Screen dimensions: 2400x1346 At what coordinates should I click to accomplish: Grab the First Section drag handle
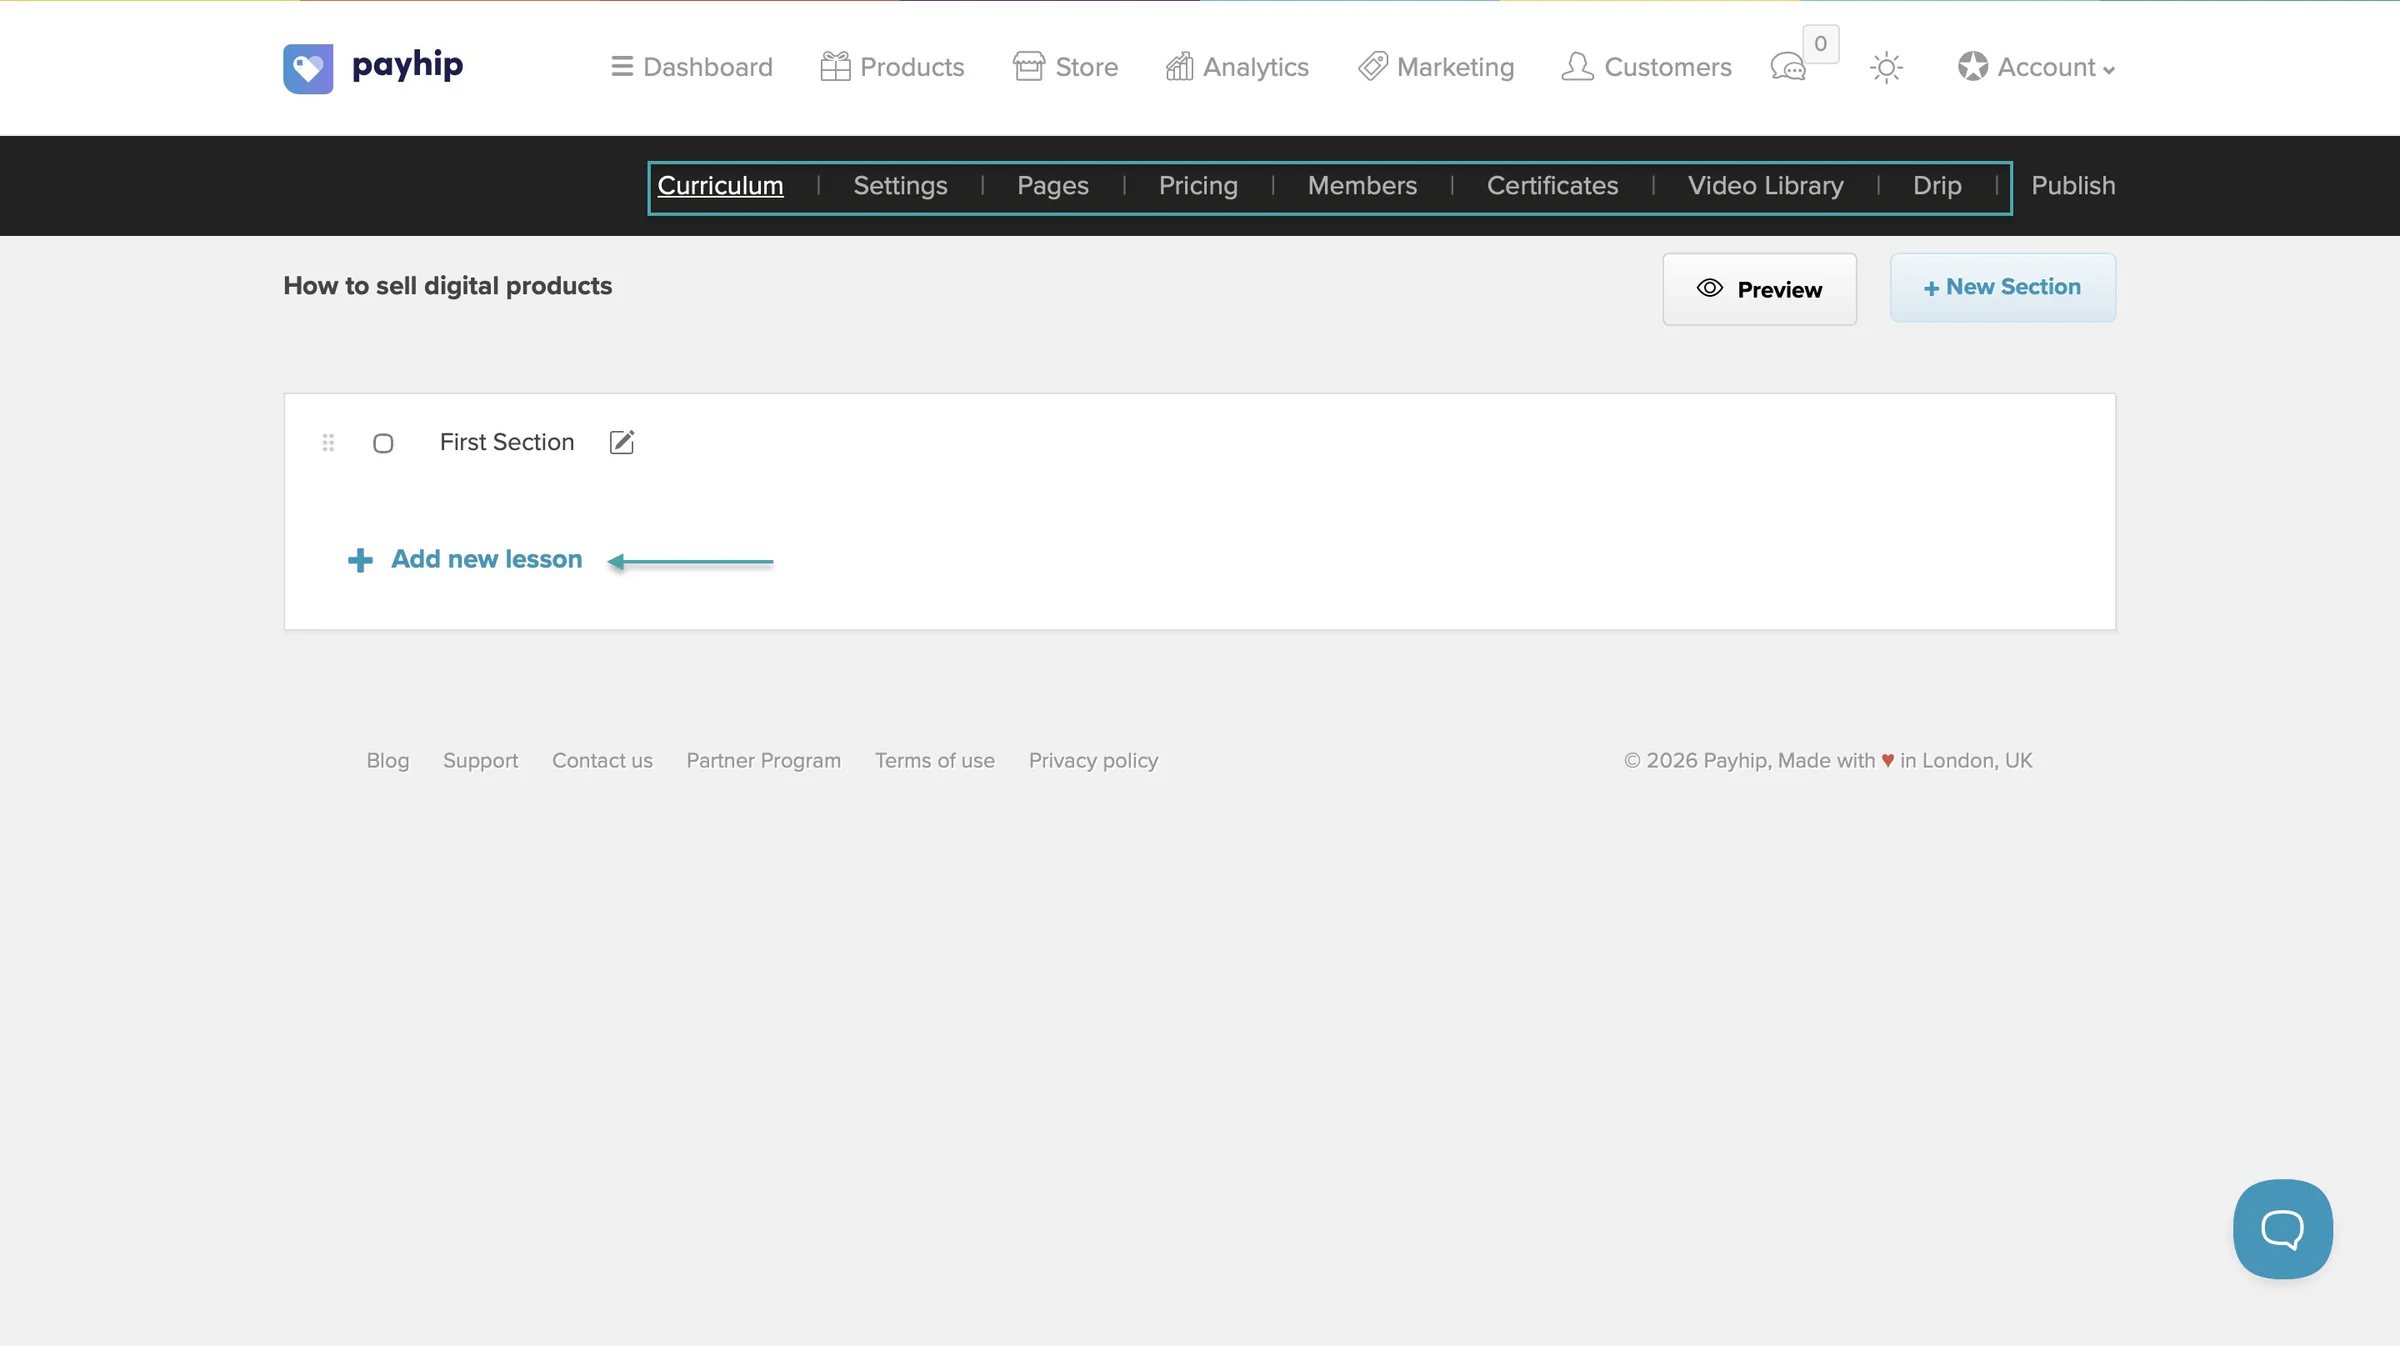[x=328, y=443]
